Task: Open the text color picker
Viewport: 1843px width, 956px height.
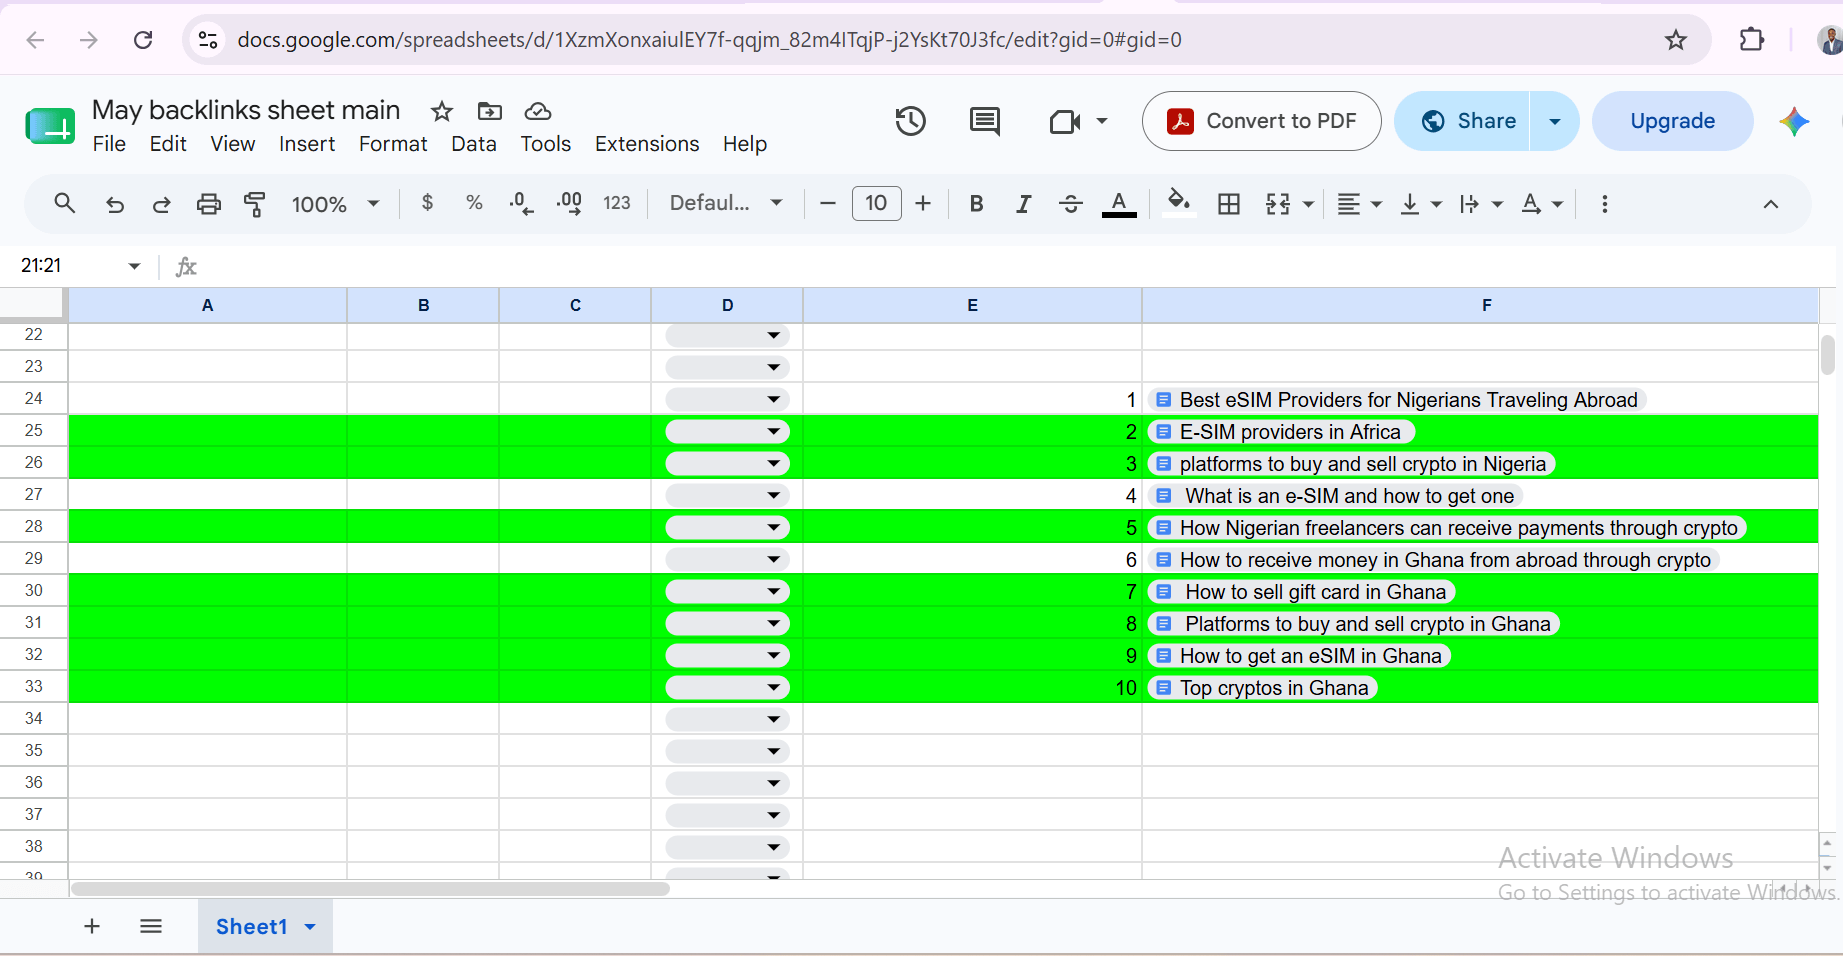Action: click(x=1119, y=204)
